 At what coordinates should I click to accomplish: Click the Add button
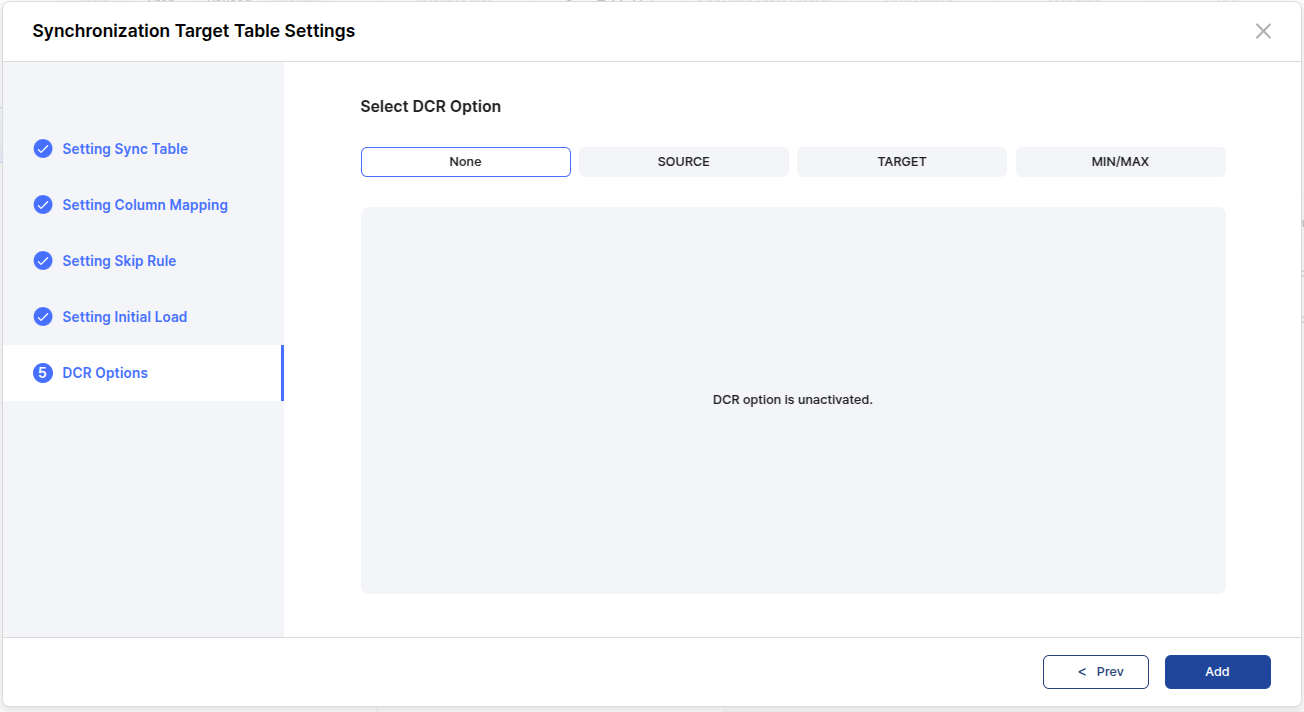[1217, 672]
